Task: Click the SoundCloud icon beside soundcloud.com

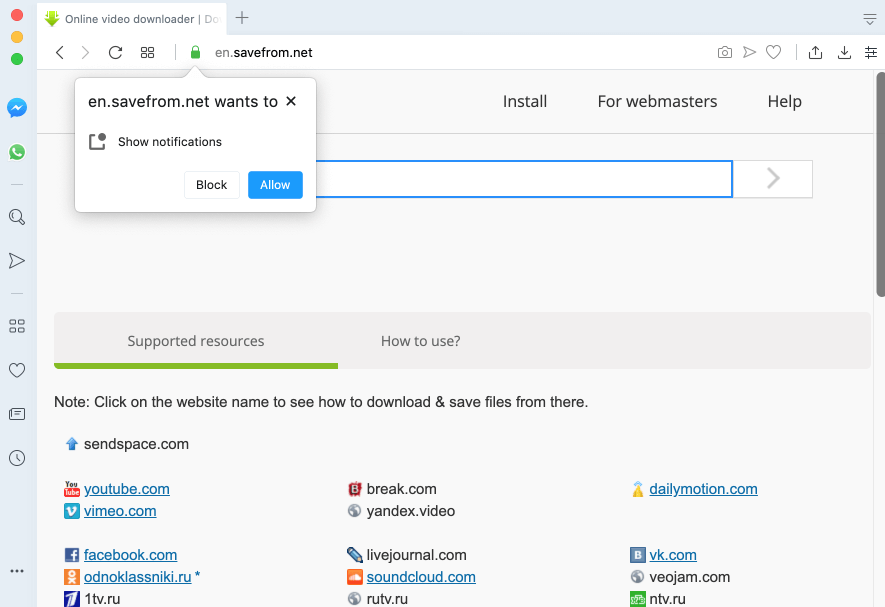Action: [x=354, y=577]
